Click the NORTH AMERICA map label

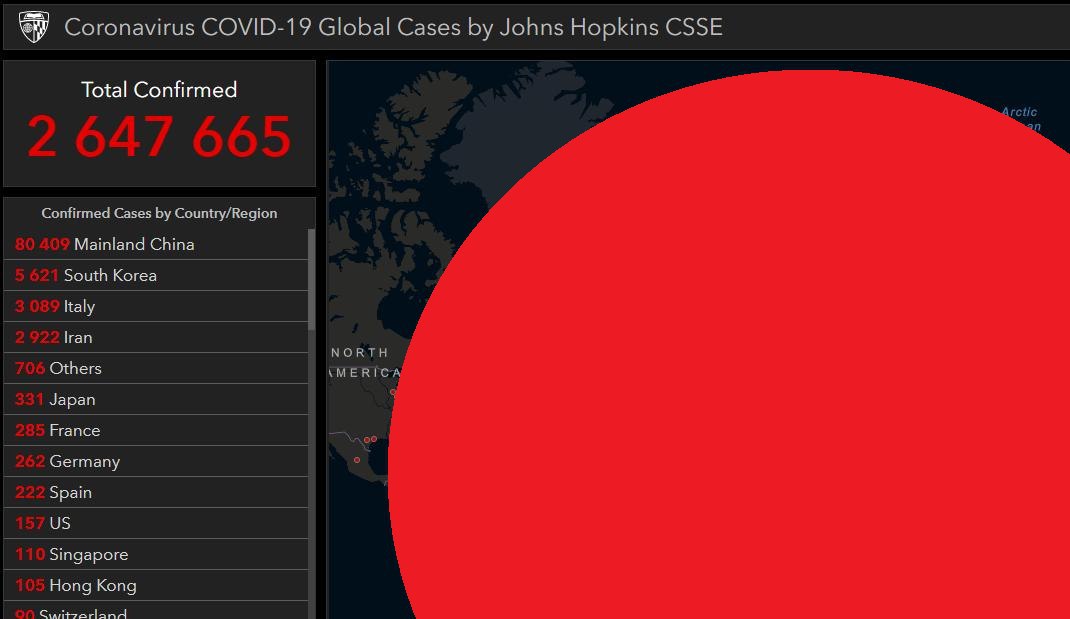coord(365,362)
